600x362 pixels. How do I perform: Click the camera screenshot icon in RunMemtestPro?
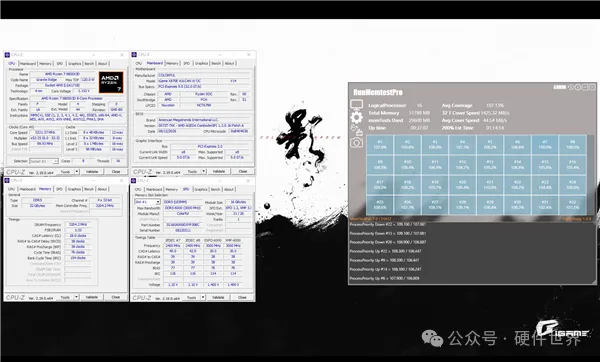(357, 143)
